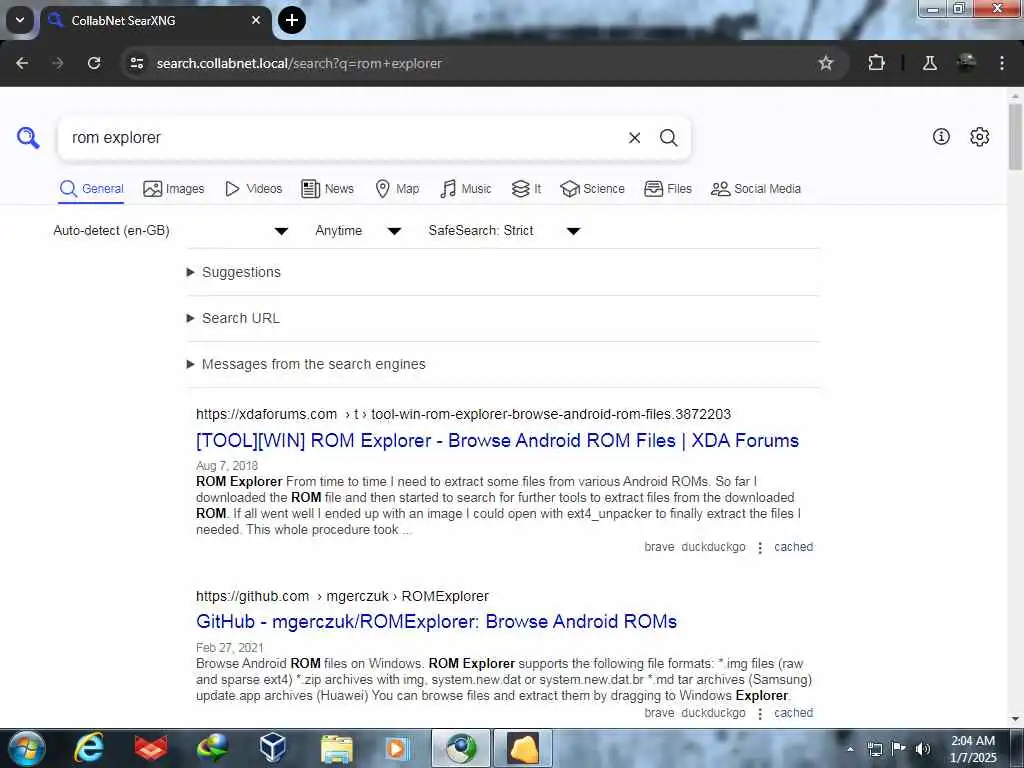Open Windows Start menu
The image size is (1024, 768).
[26, 748]
